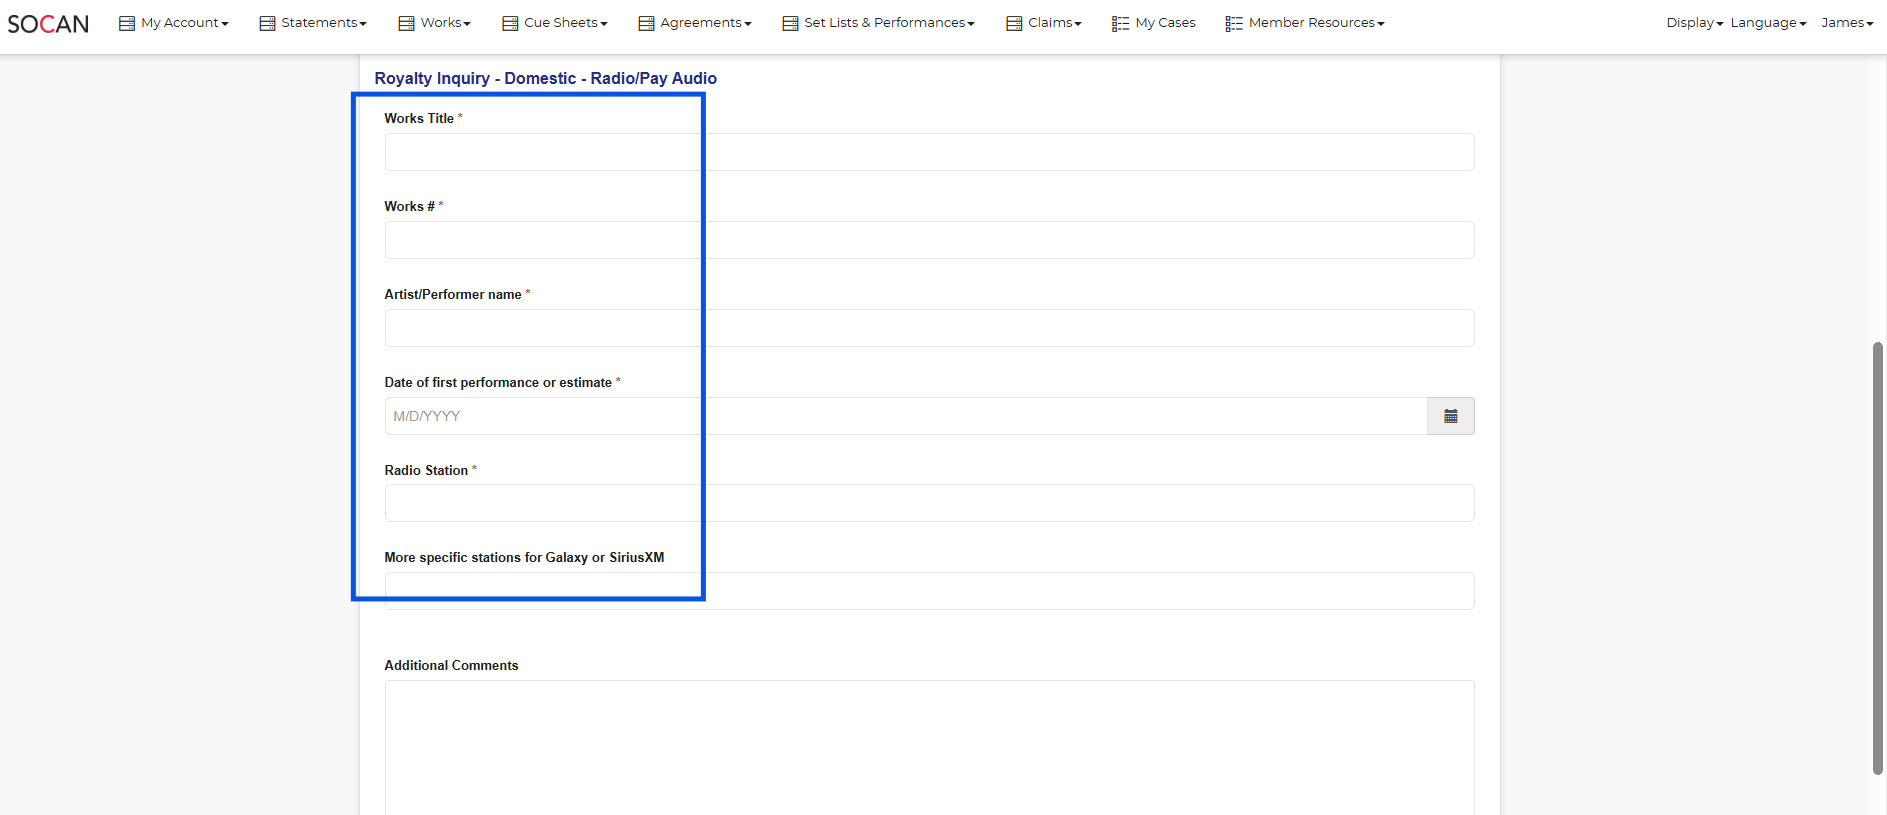Click the Statements menu icon

267,23
